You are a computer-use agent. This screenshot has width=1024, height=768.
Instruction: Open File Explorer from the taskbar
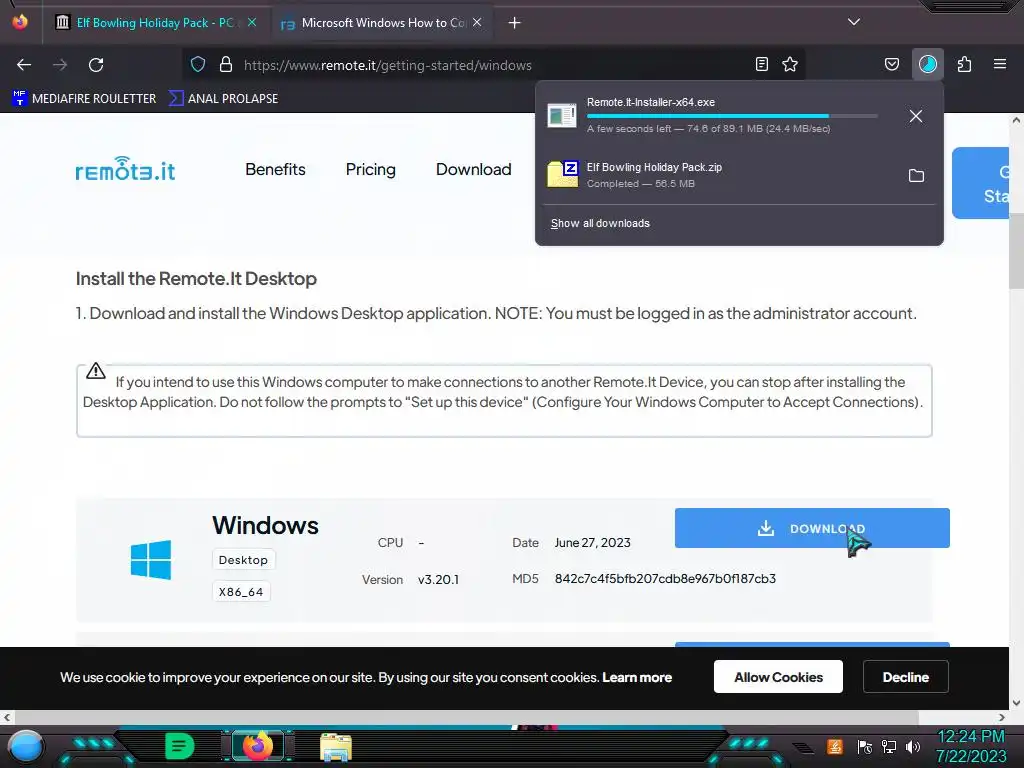[336, 746]
